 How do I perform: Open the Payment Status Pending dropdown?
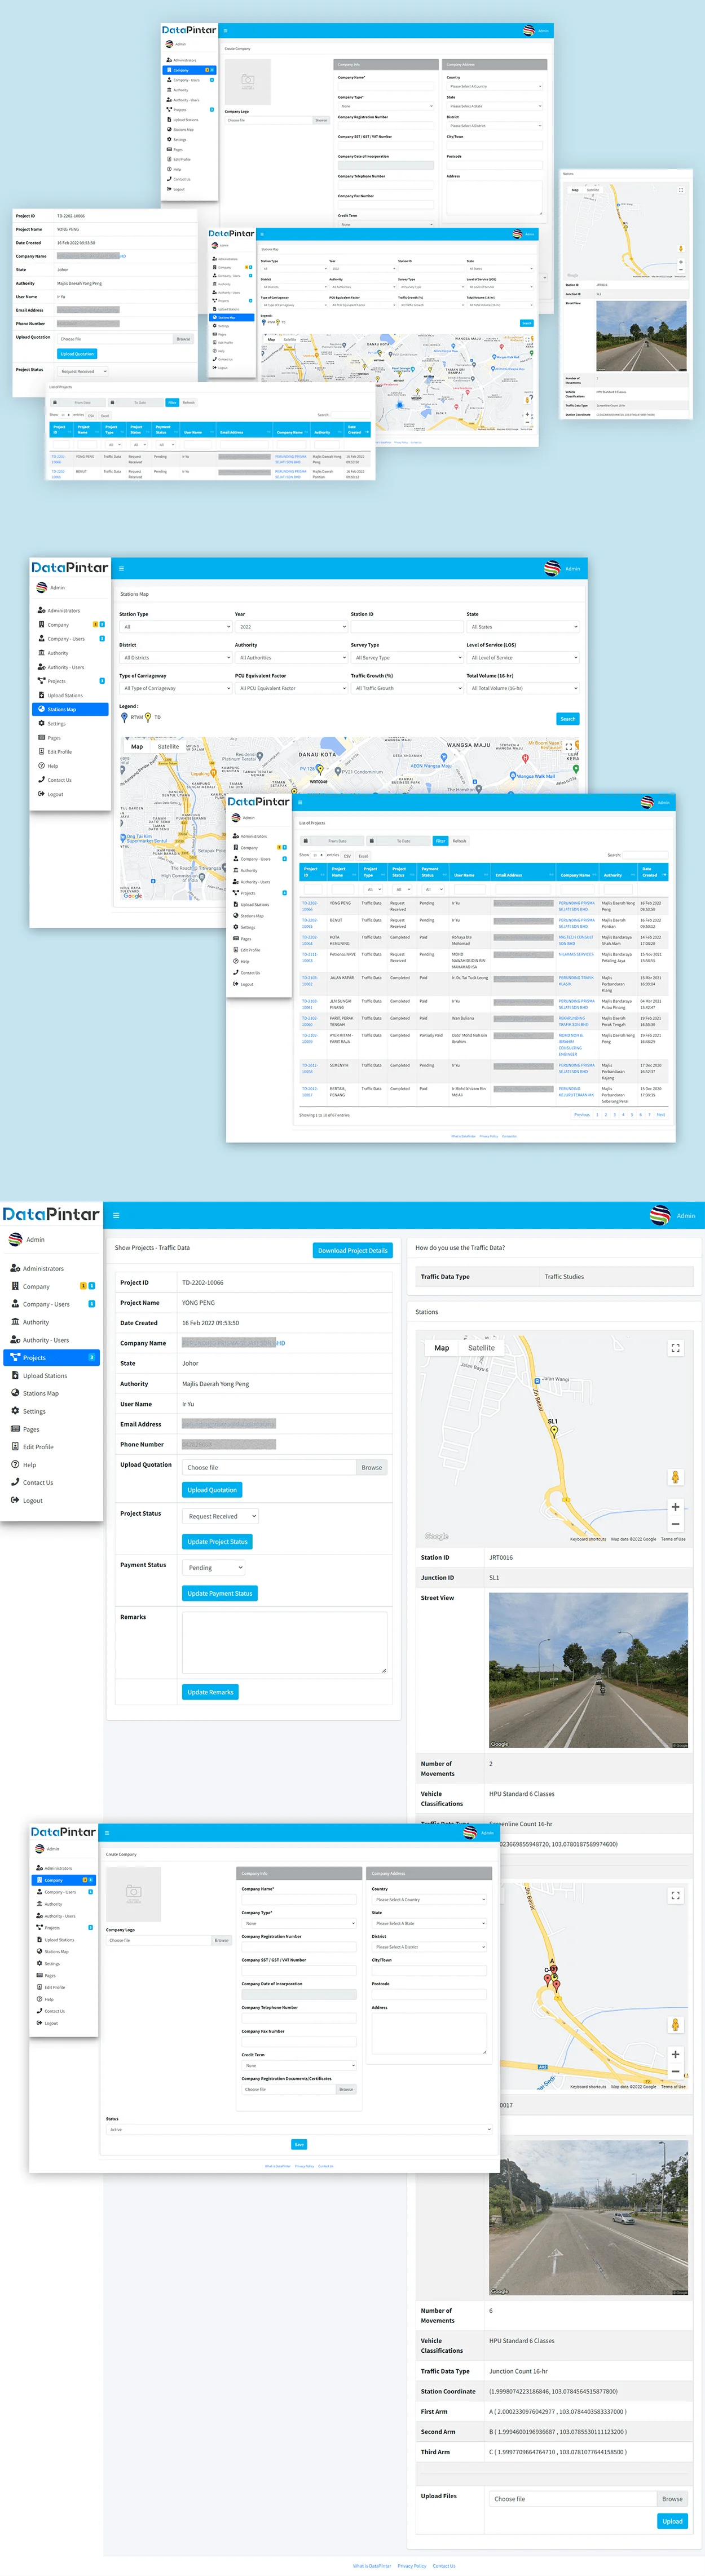click(214, 1567)
